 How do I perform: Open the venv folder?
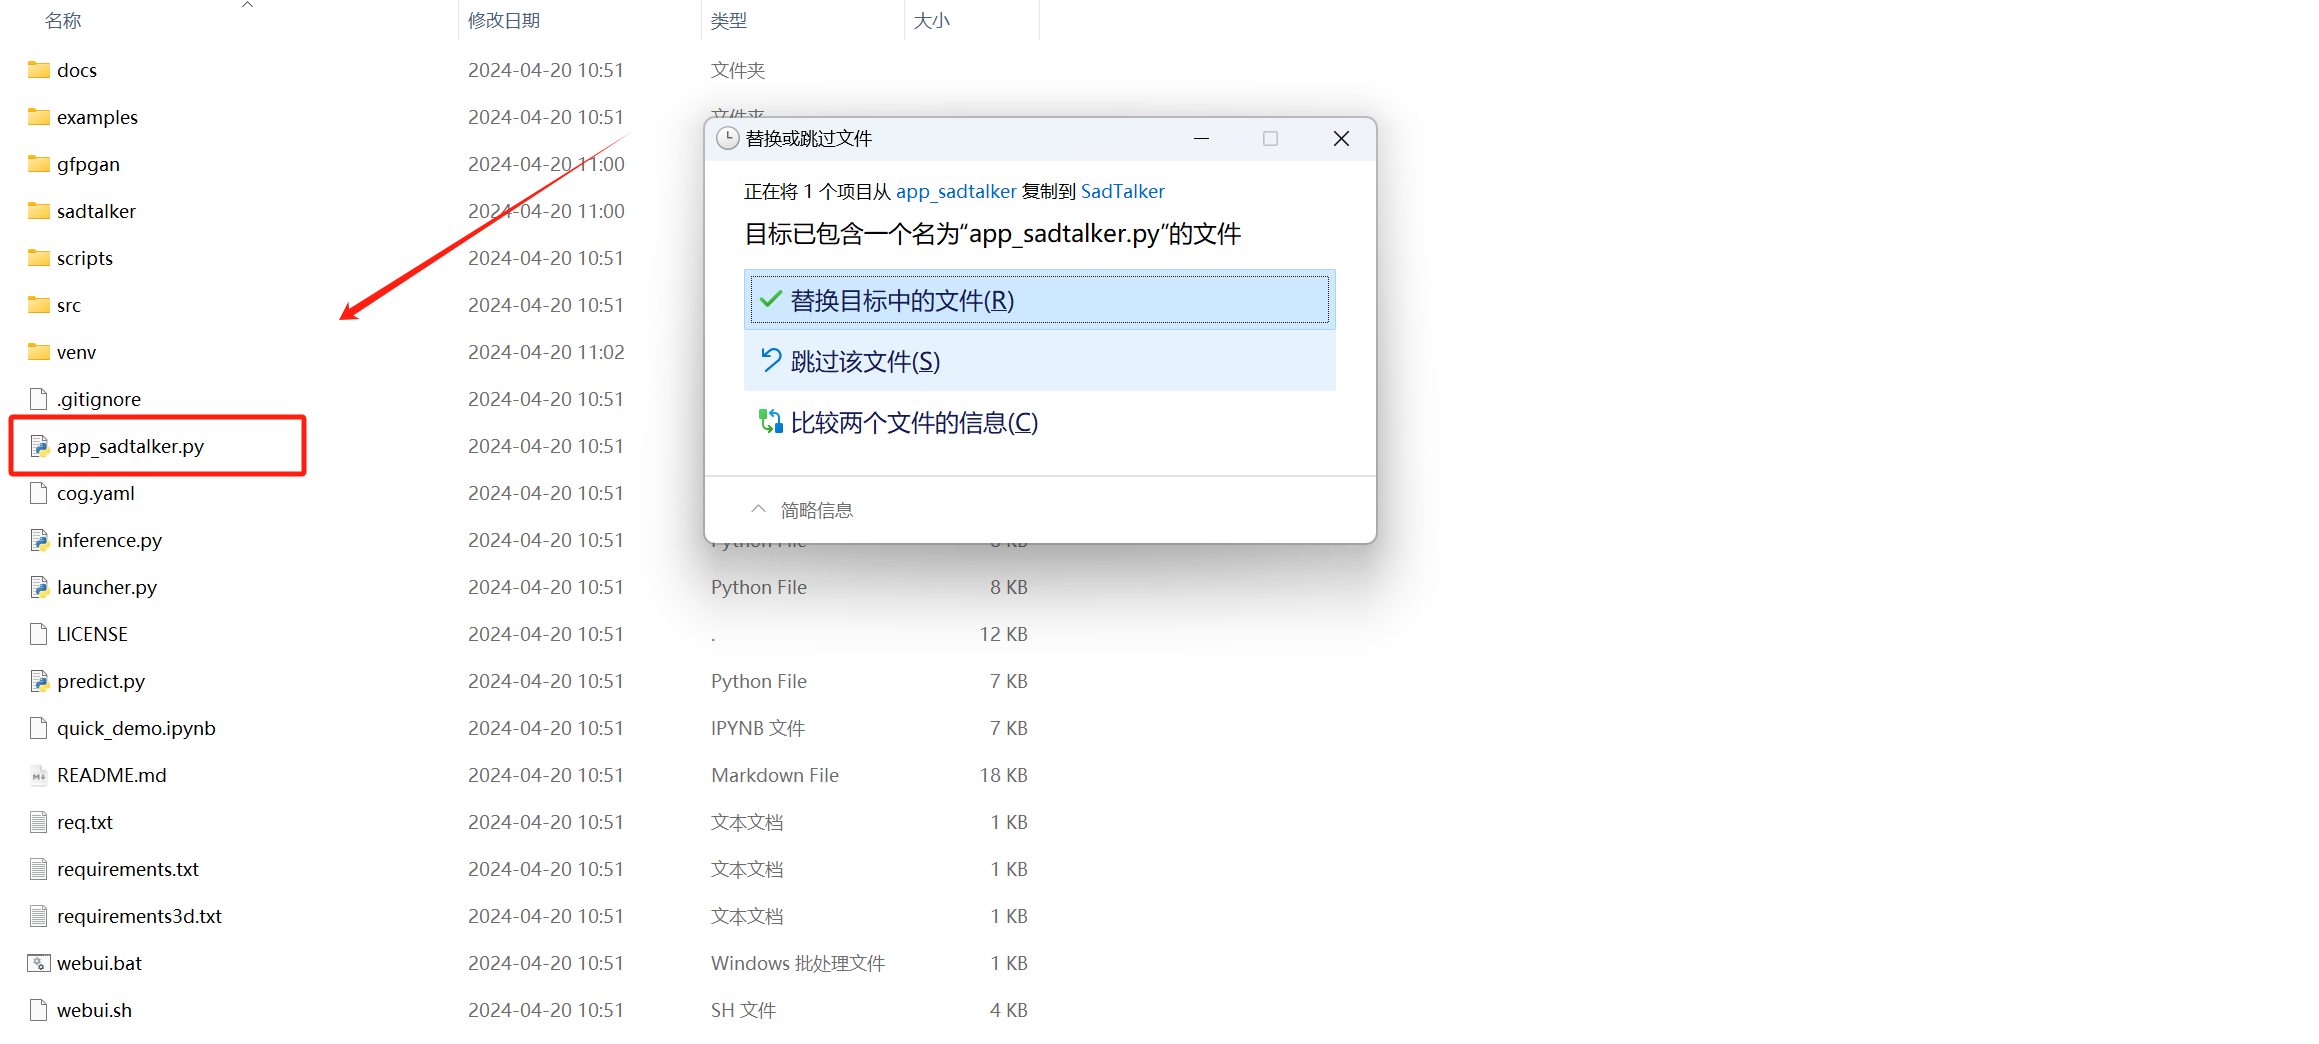[x=76, y=352]
